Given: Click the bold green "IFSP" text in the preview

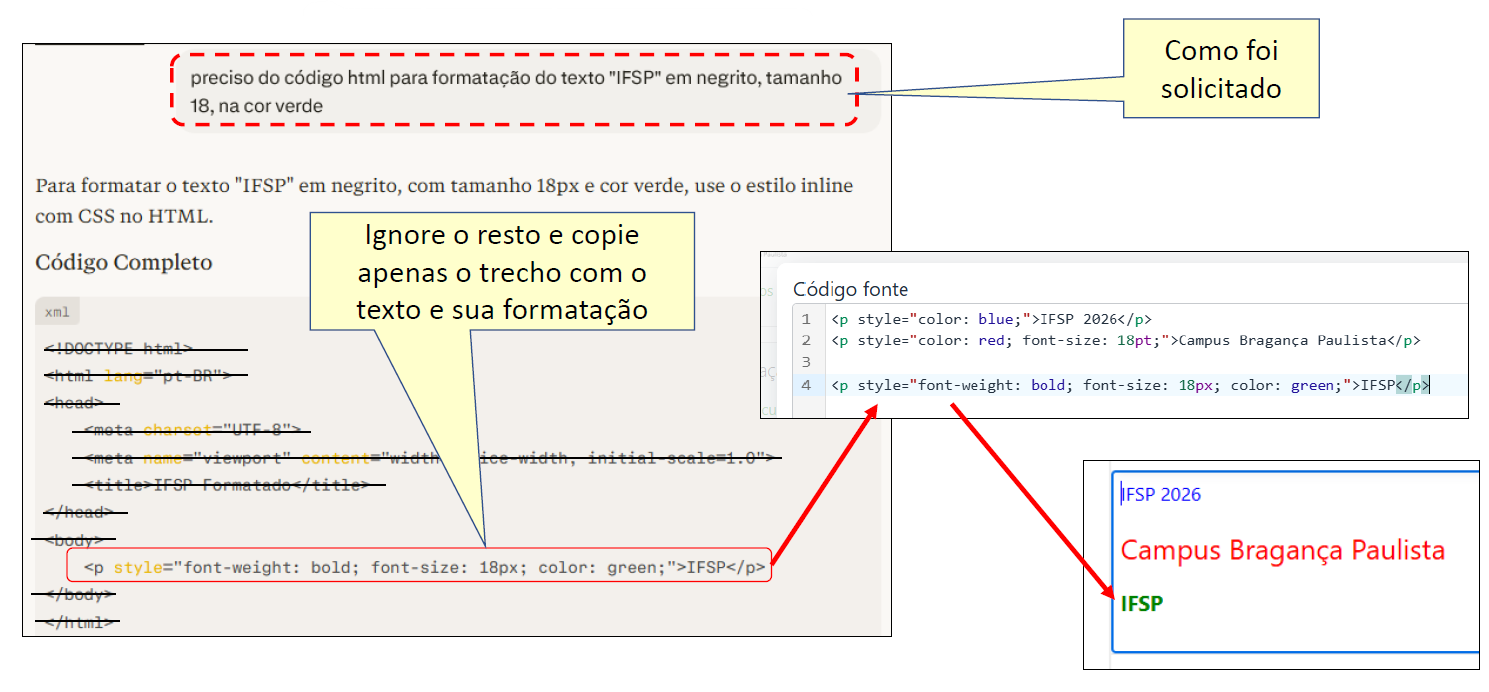Looking at the screenshot, I should pos(1142,604).
